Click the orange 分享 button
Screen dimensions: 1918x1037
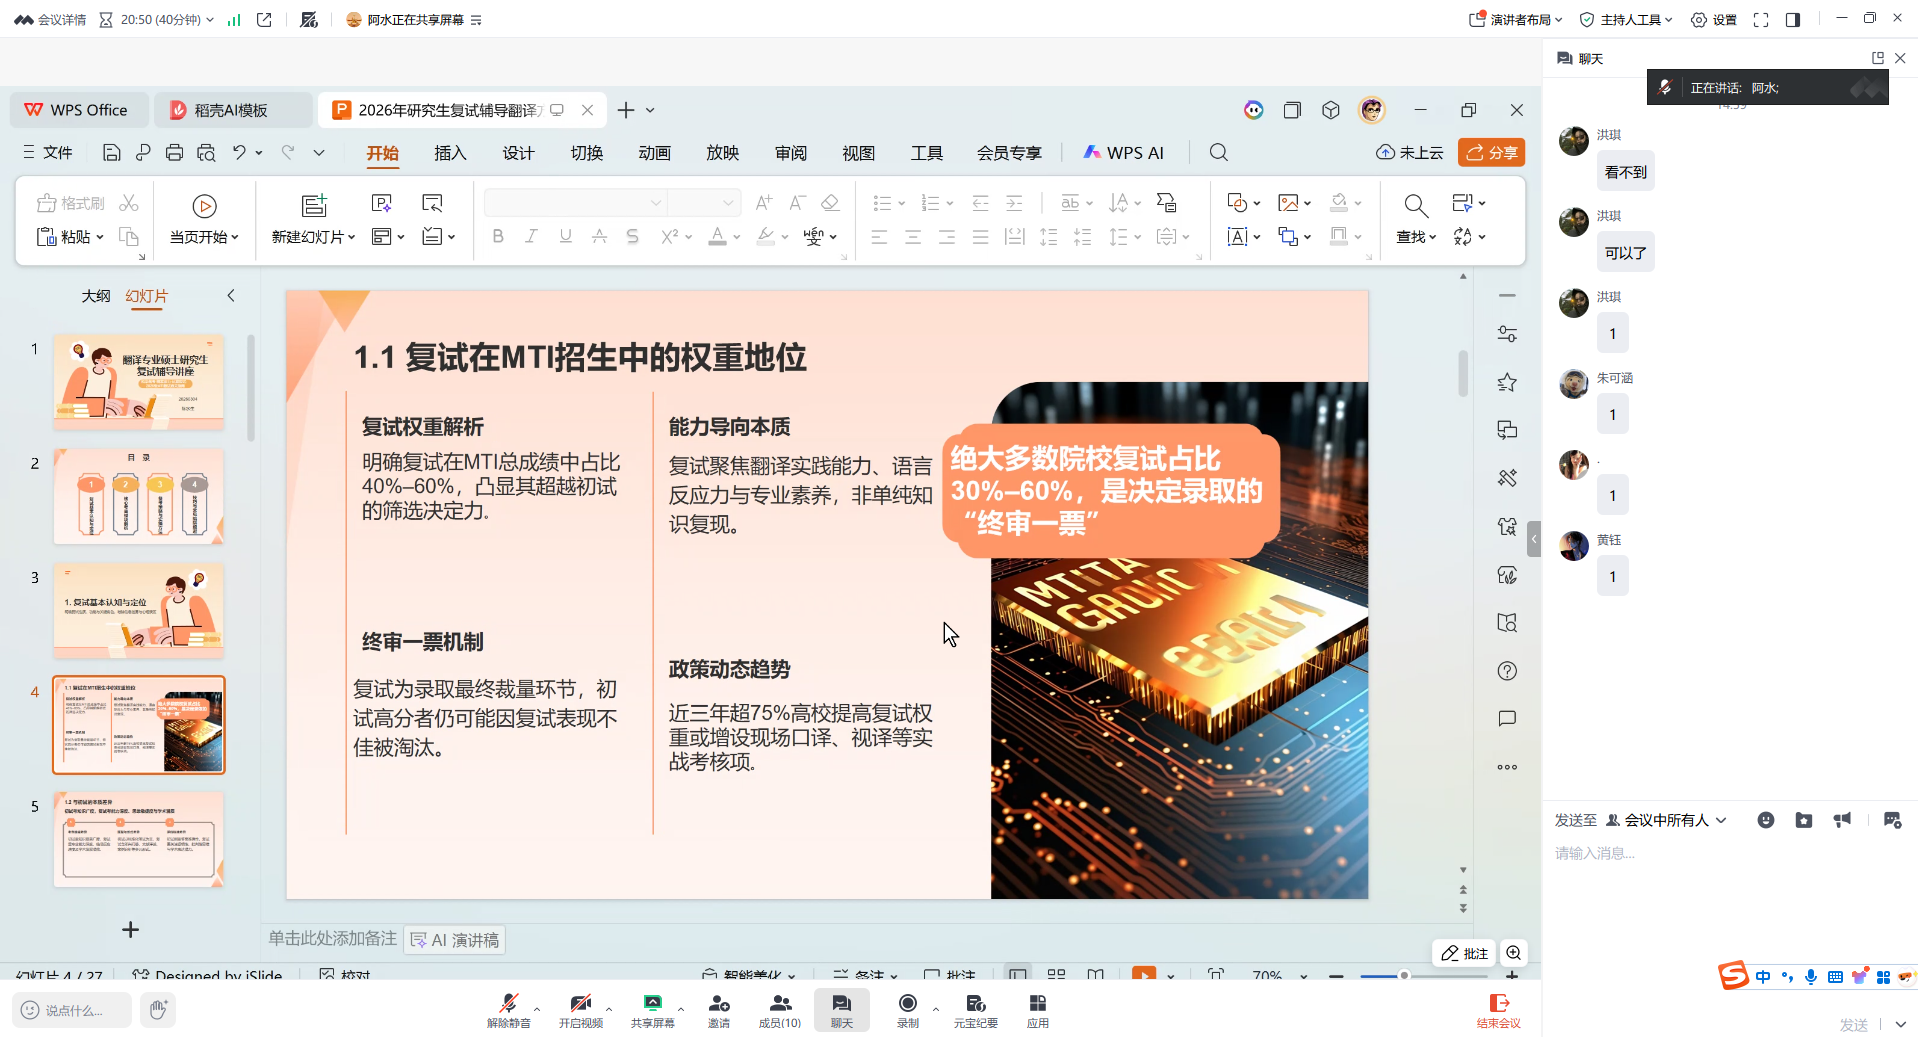point(1490,152)
